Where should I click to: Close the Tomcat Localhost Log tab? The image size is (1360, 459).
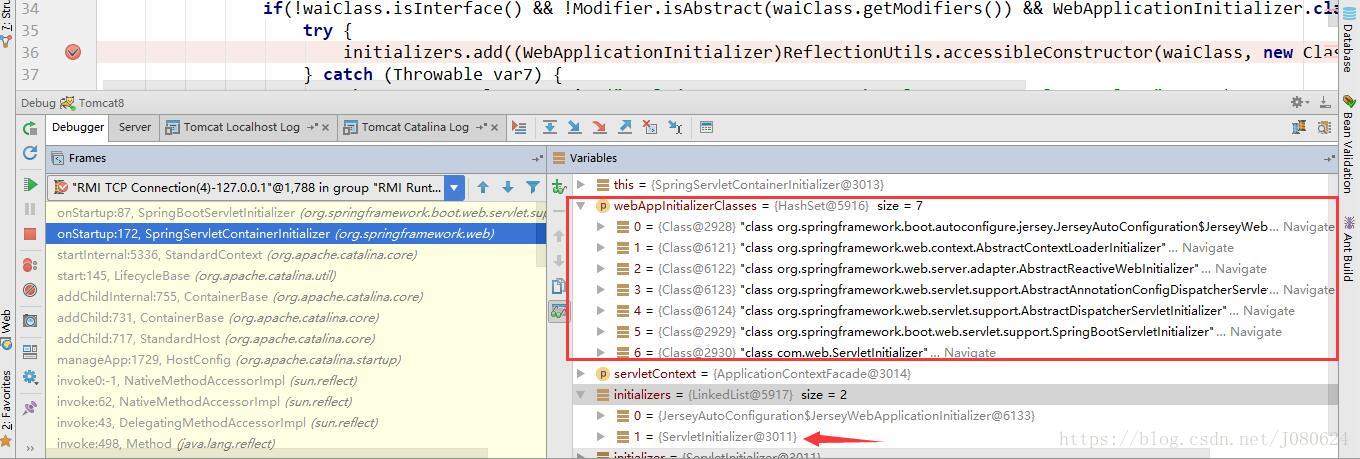click(326, 127)
